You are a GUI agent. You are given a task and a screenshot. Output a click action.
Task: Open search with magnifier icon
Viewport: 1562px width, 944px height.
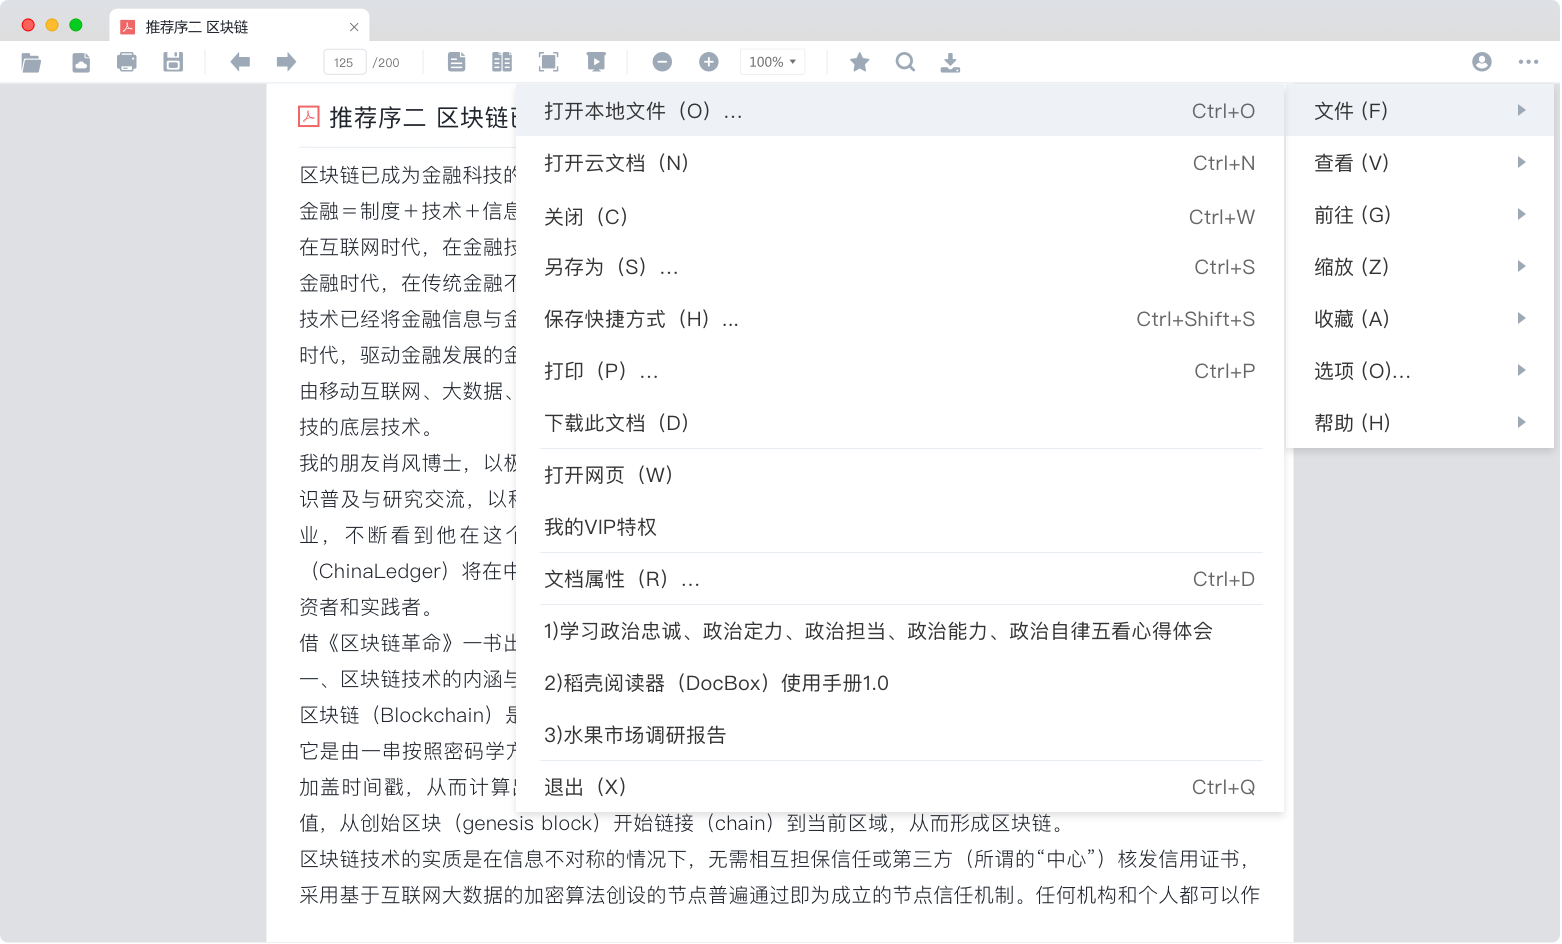point(905,62)
